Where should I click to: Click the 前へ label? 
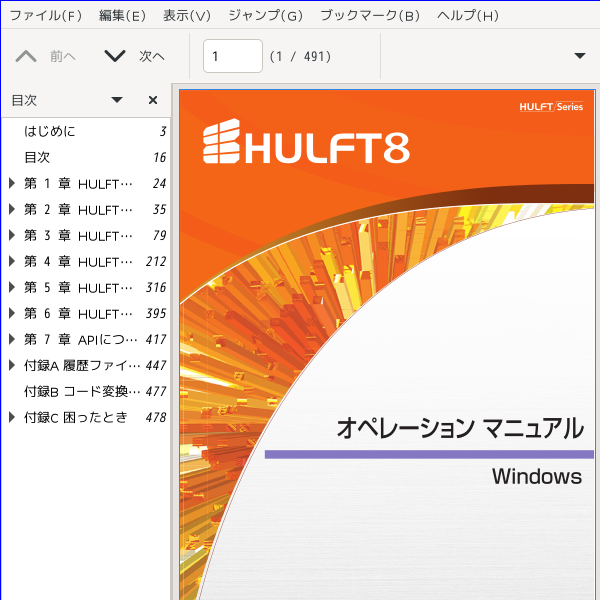coord(63,57)
